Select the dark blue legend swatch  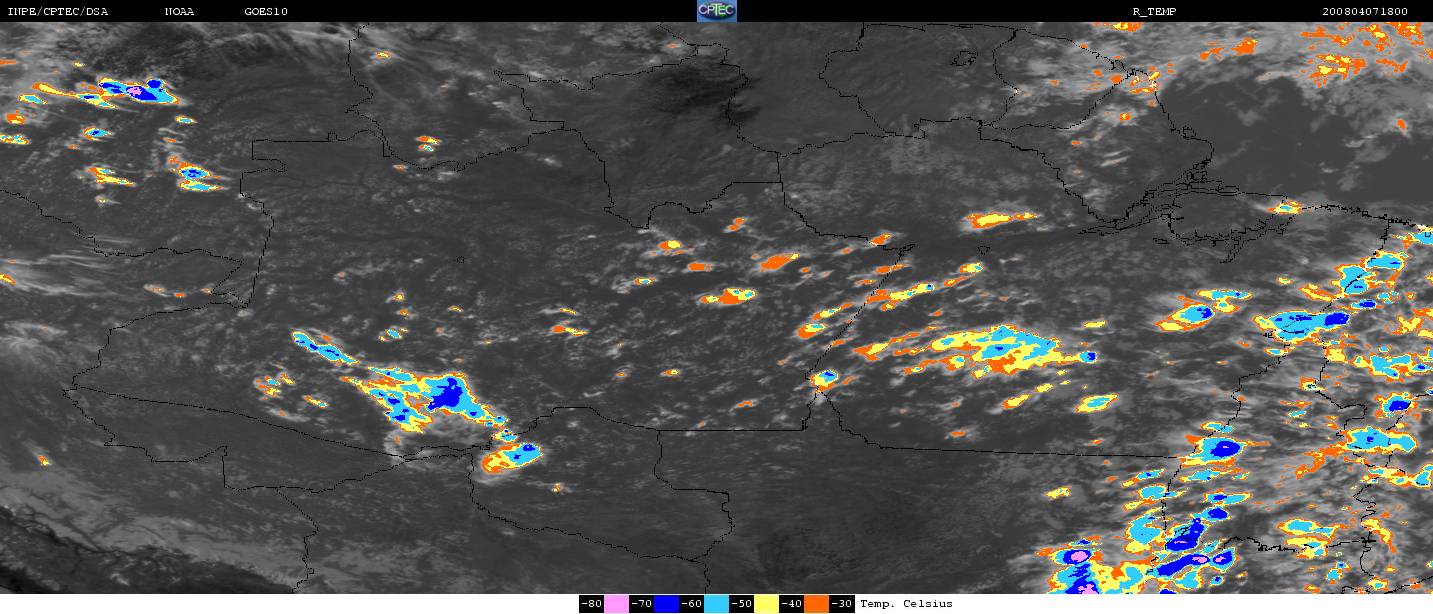pos(666,604)
